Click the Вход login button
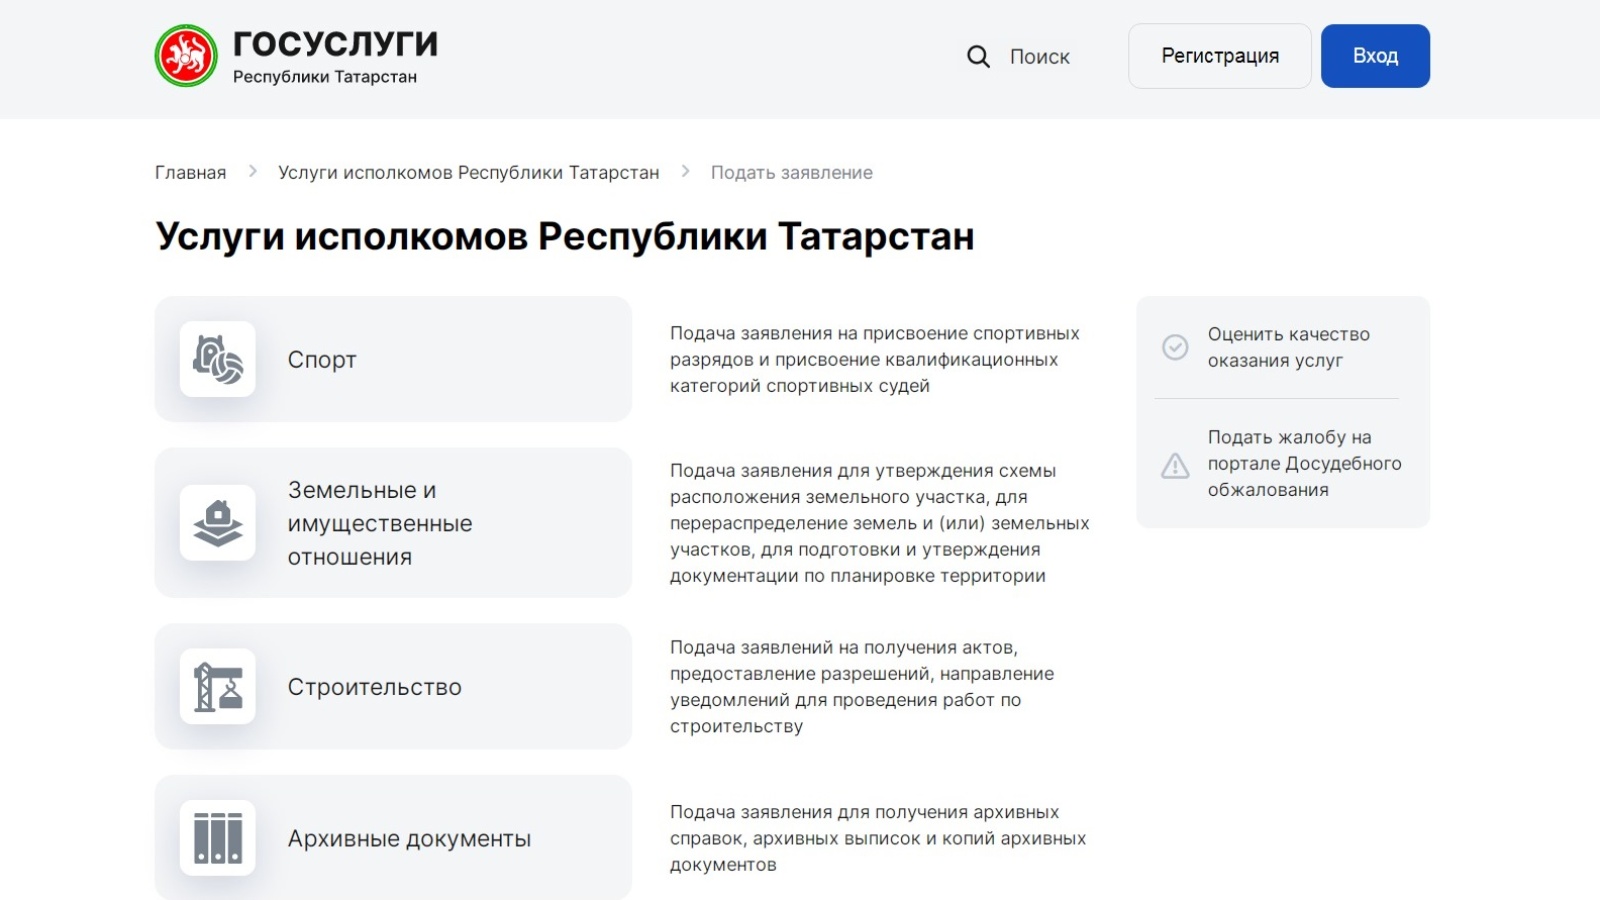This screenshot has height=900, width=1600. [x=1375, y=56]
